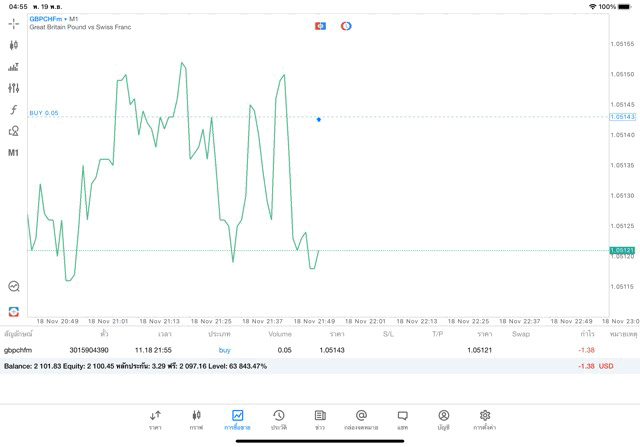Open the ประวัติ history tab
640x447 pixels.
pos(278,419)
